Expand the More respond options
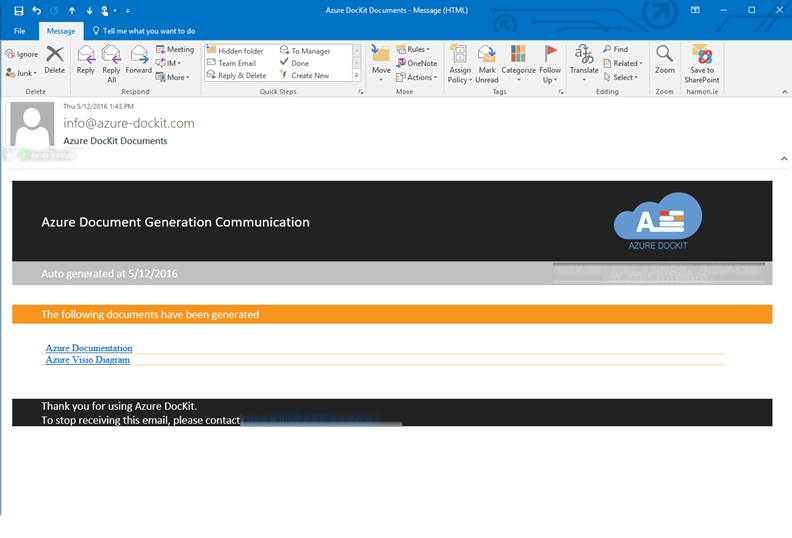792x538 pixels. pos(172,77)
